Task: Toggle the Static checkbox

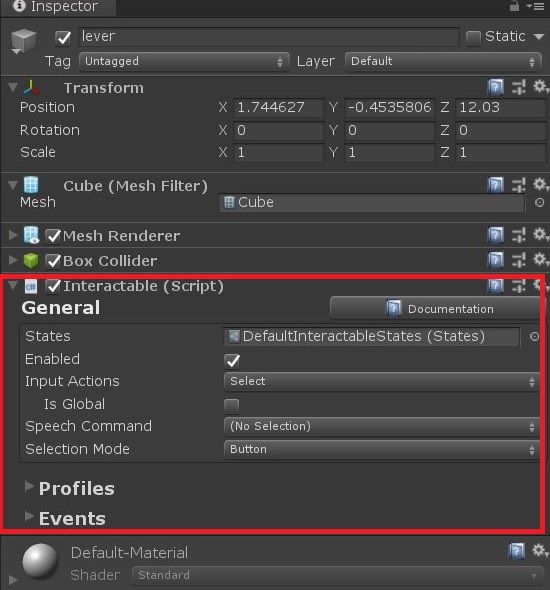Action: click(473, 38)
